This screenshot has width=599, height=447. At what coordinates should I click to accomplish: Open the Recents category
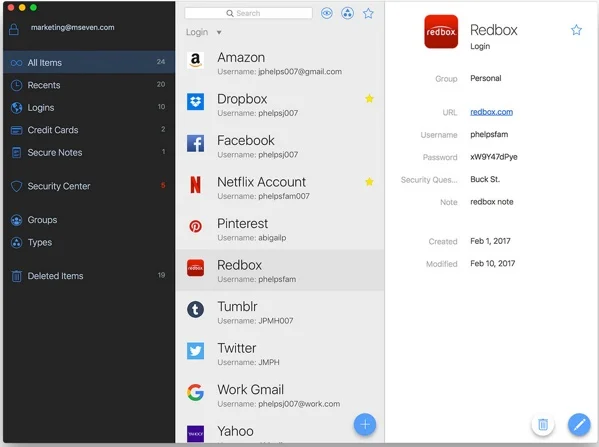pos(89,85)
